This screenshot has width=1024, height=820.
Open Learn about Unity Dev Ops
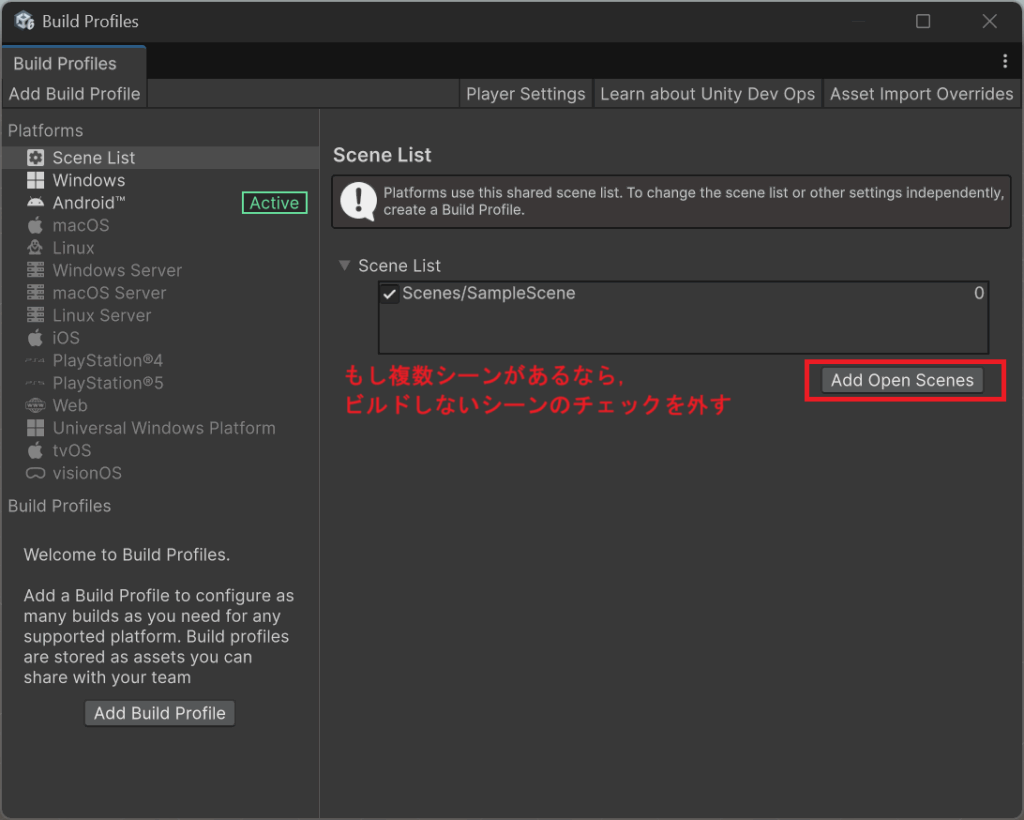pos(707,94)
